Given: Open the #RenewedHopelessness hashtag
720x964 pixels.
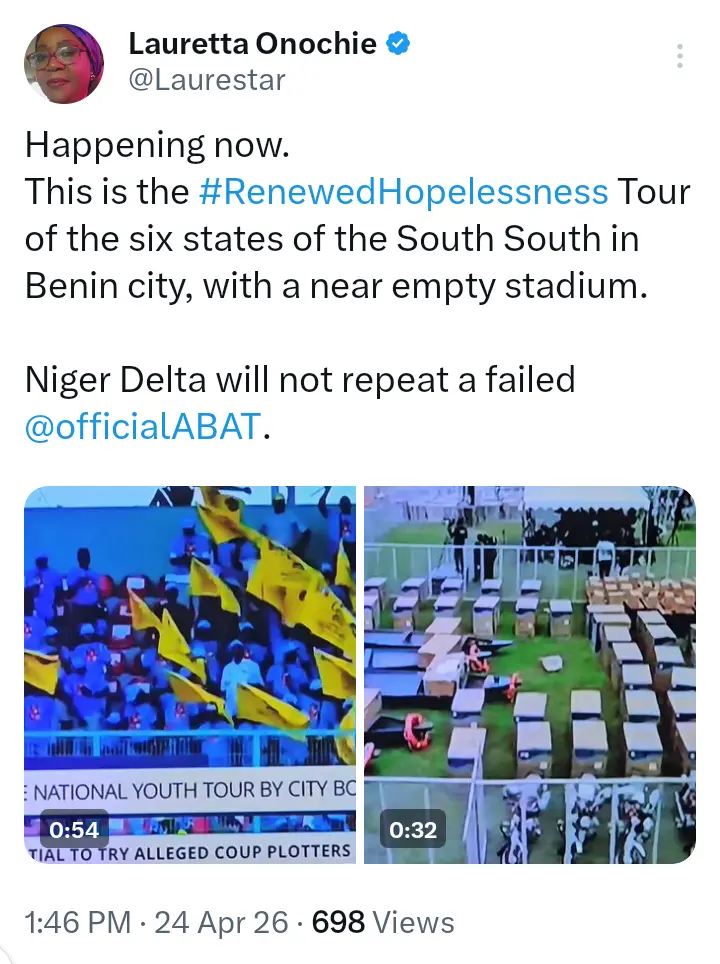Looking at the screenshot, I should tap(403, 191).
